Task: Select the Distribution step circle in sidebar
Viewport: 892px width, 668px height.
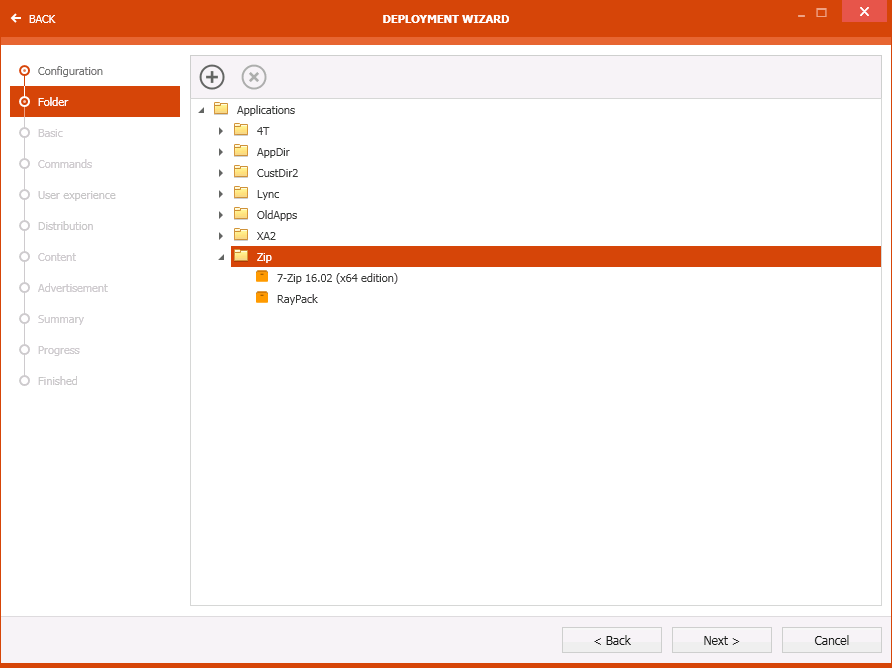Action: pos(24,226)
